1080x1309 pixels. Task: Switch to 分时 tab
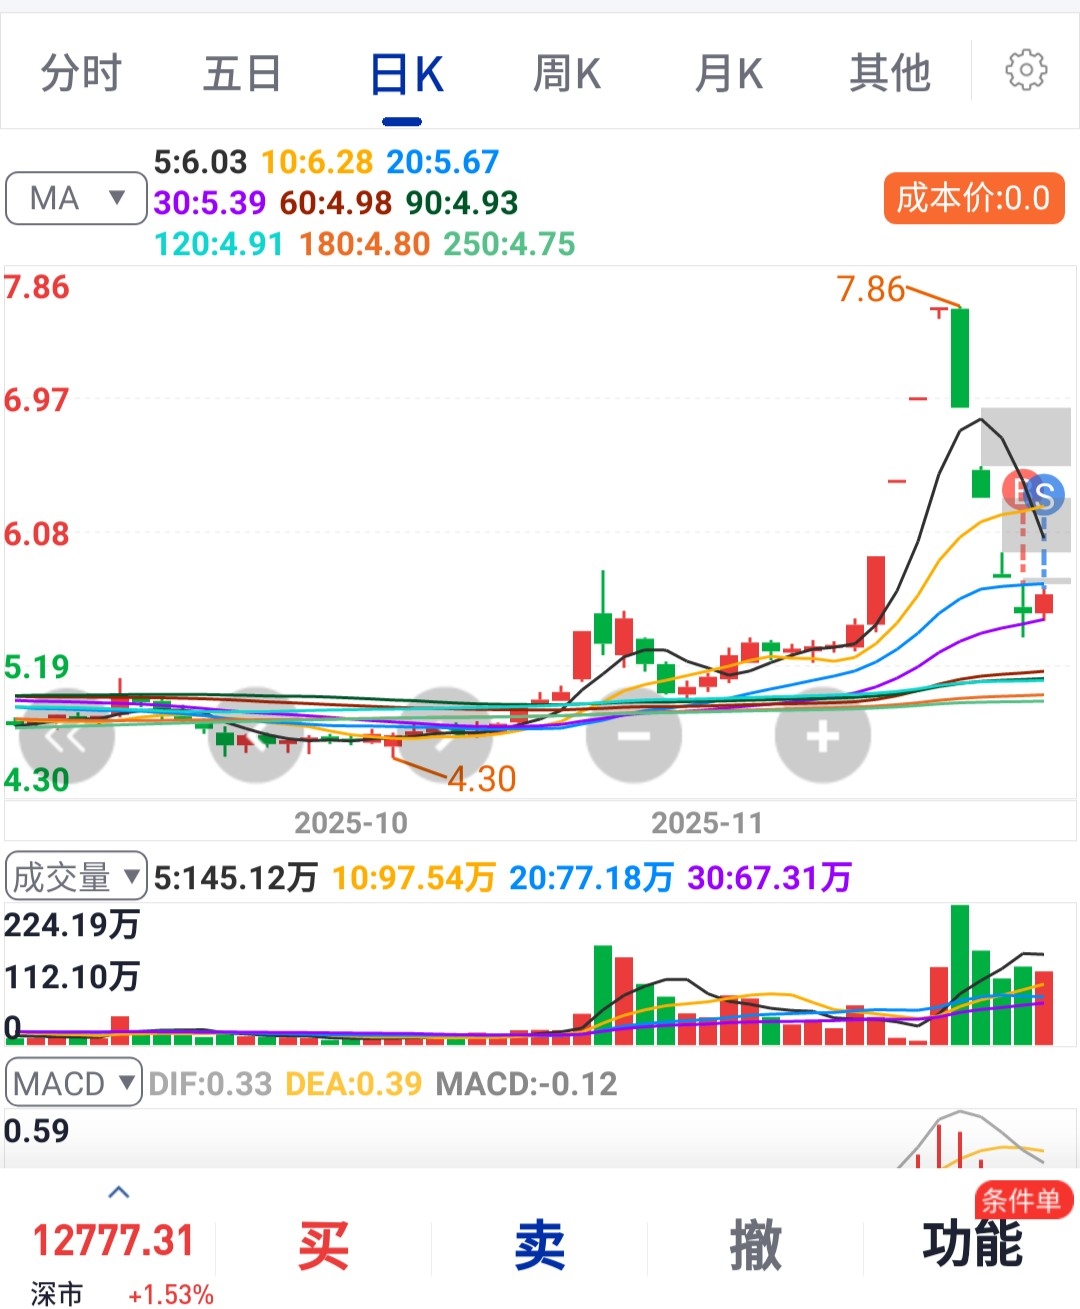point(81,73)
